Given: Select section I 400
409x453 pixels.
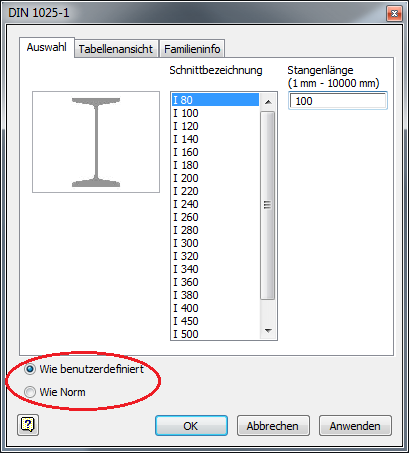Looking at the screenshot, I should pyautogui.click(x=215, y=308).
